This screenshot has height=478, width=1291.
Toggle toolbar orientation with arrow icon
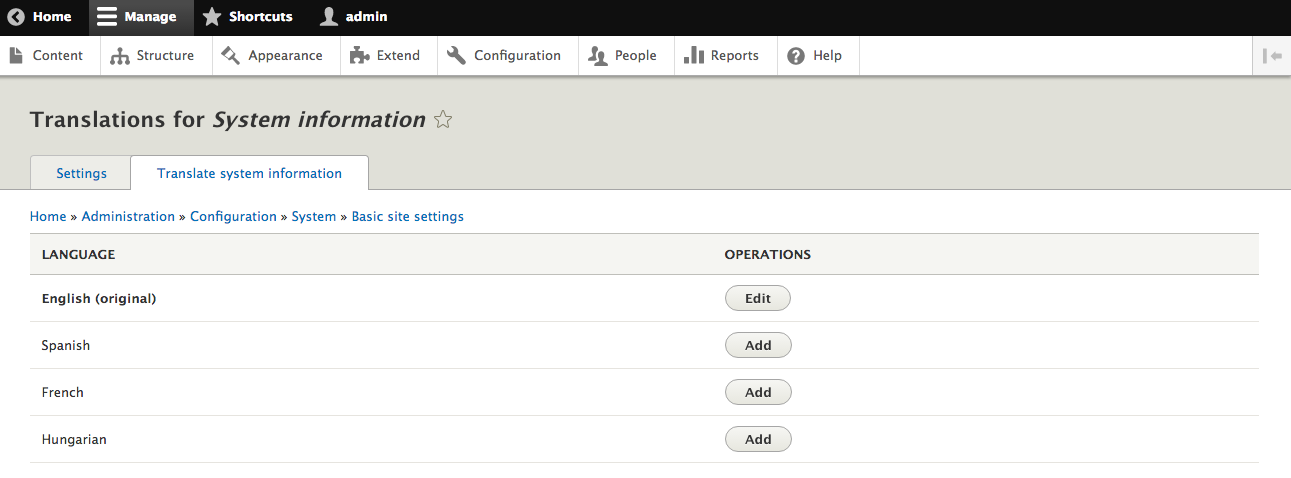(1272, 56)
